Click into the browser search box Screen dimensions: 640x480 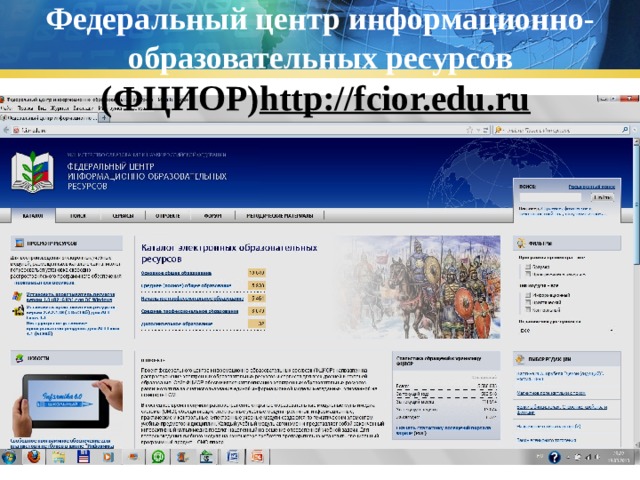click(x=561, y=130)
